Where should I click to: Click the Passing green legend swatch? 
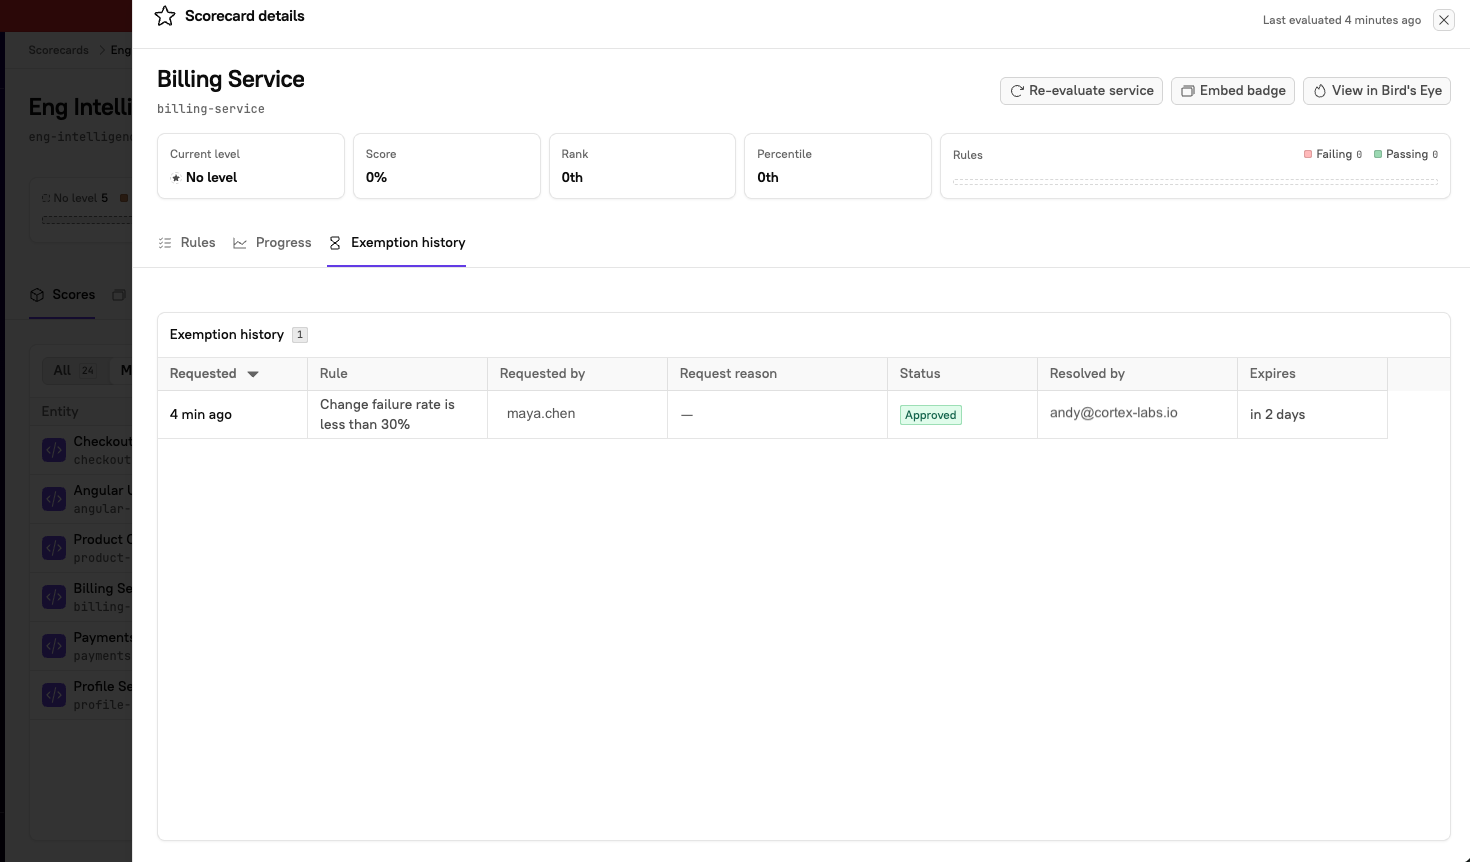pos(1378,154)
